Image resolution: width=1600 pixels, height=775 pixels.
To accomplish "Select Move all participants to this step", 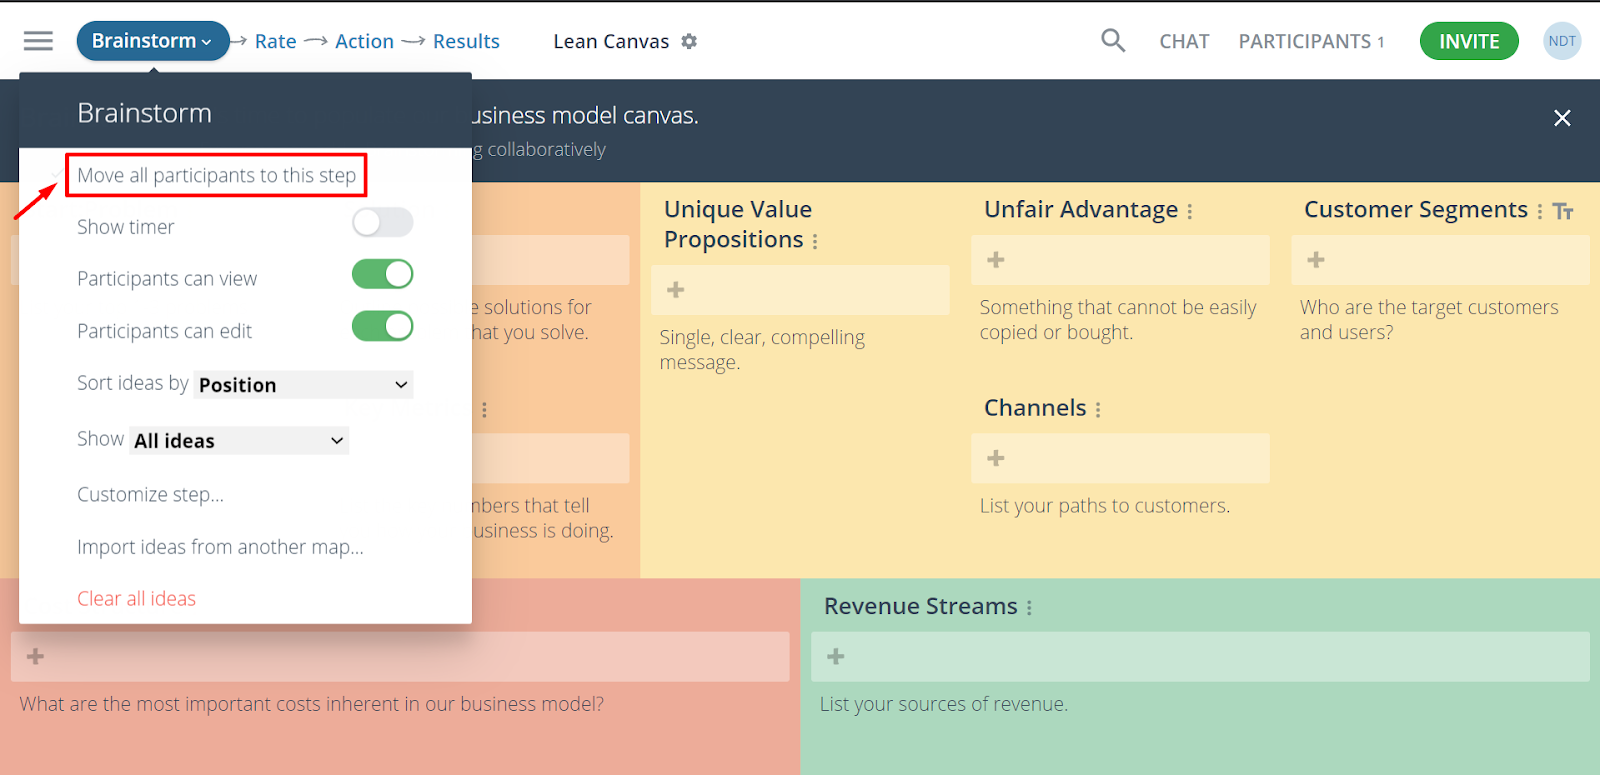I will click(216, 176).
